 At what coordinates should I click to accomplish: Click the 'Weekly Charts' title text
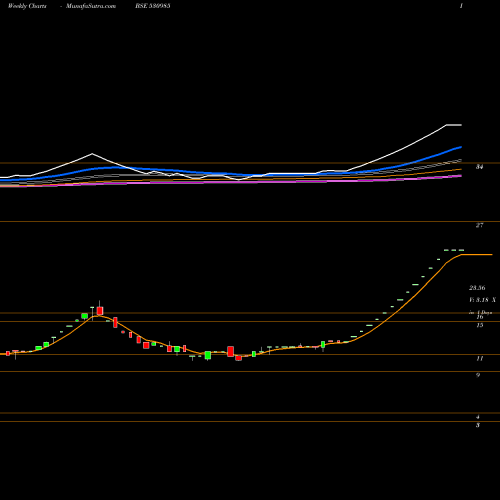pos(27,6)
